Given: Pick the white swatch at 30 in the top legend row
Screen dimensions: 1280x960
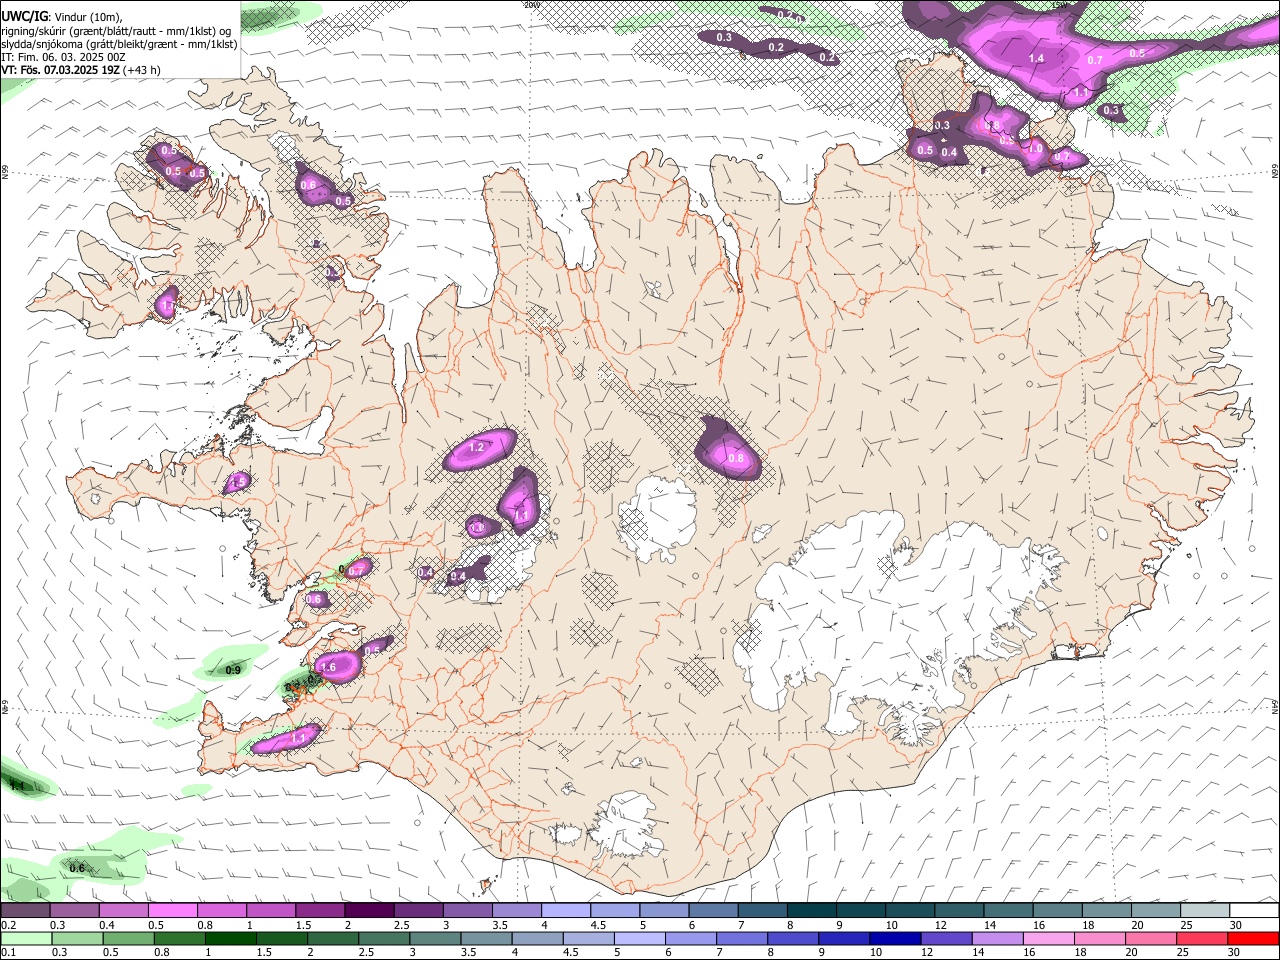Looking at the screenshot, I should (1254, 911).
